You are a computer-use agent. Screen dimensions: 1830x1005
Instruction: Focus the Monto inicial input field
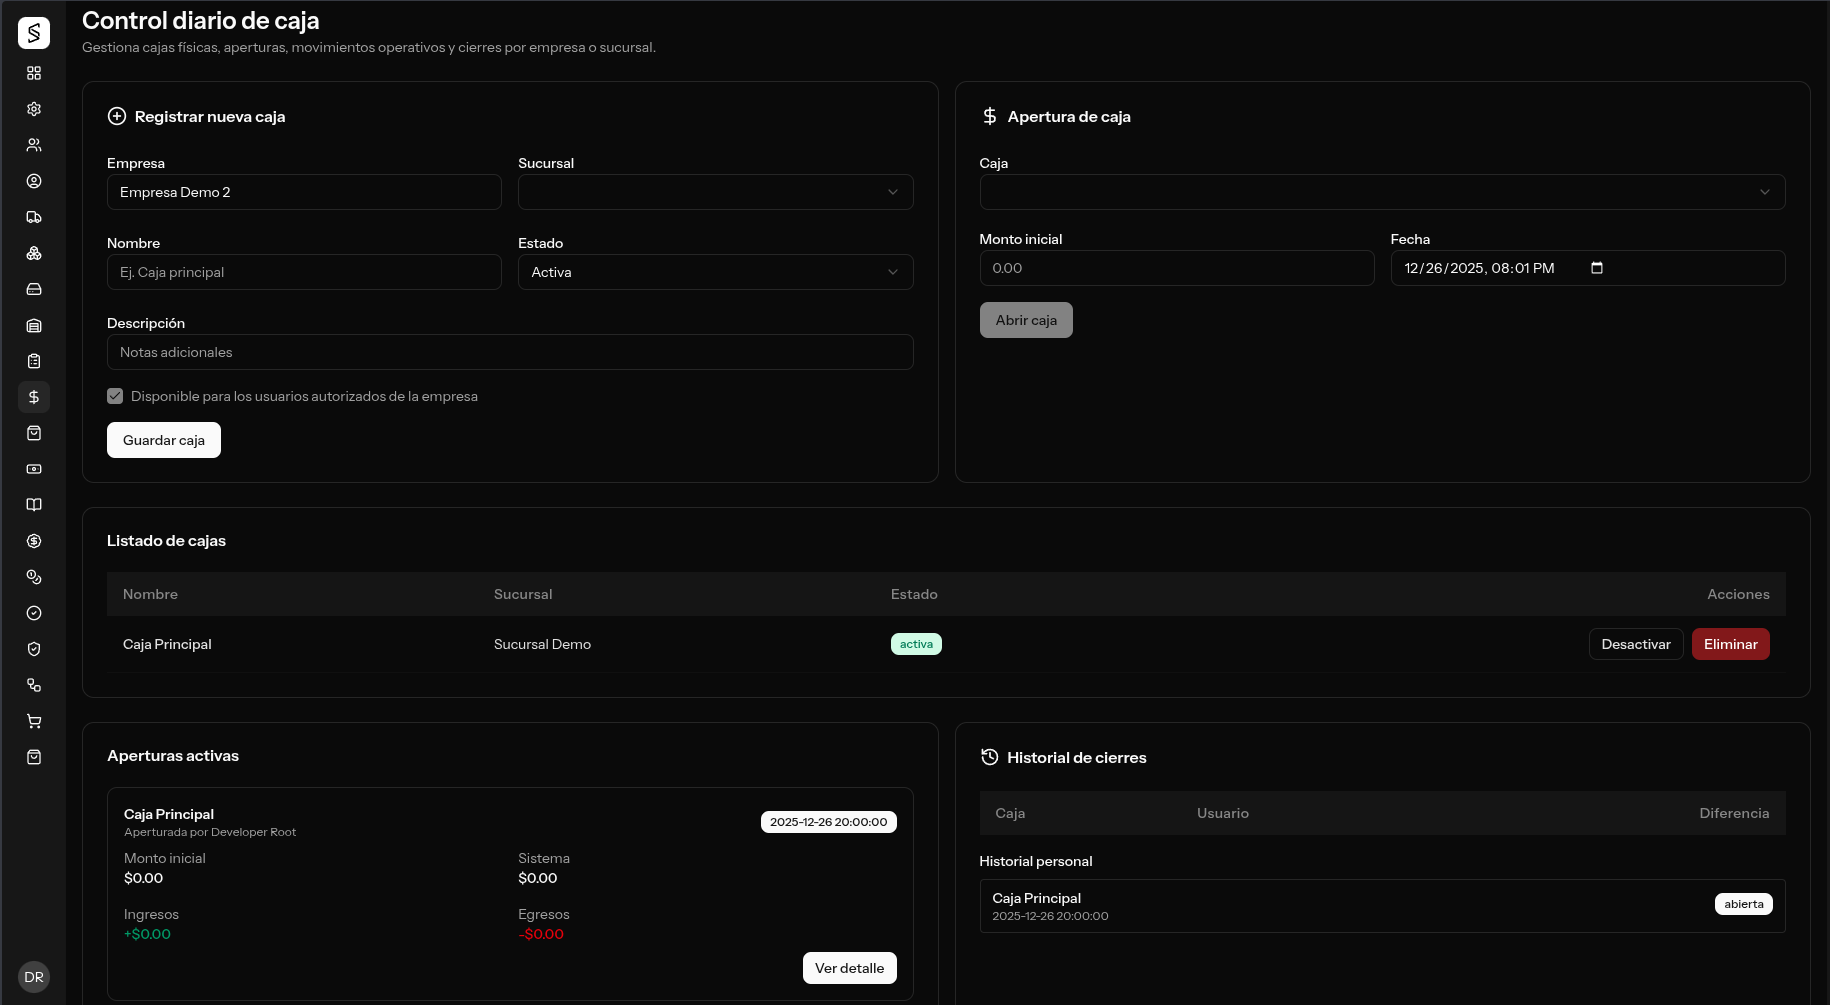(1176, 268)
